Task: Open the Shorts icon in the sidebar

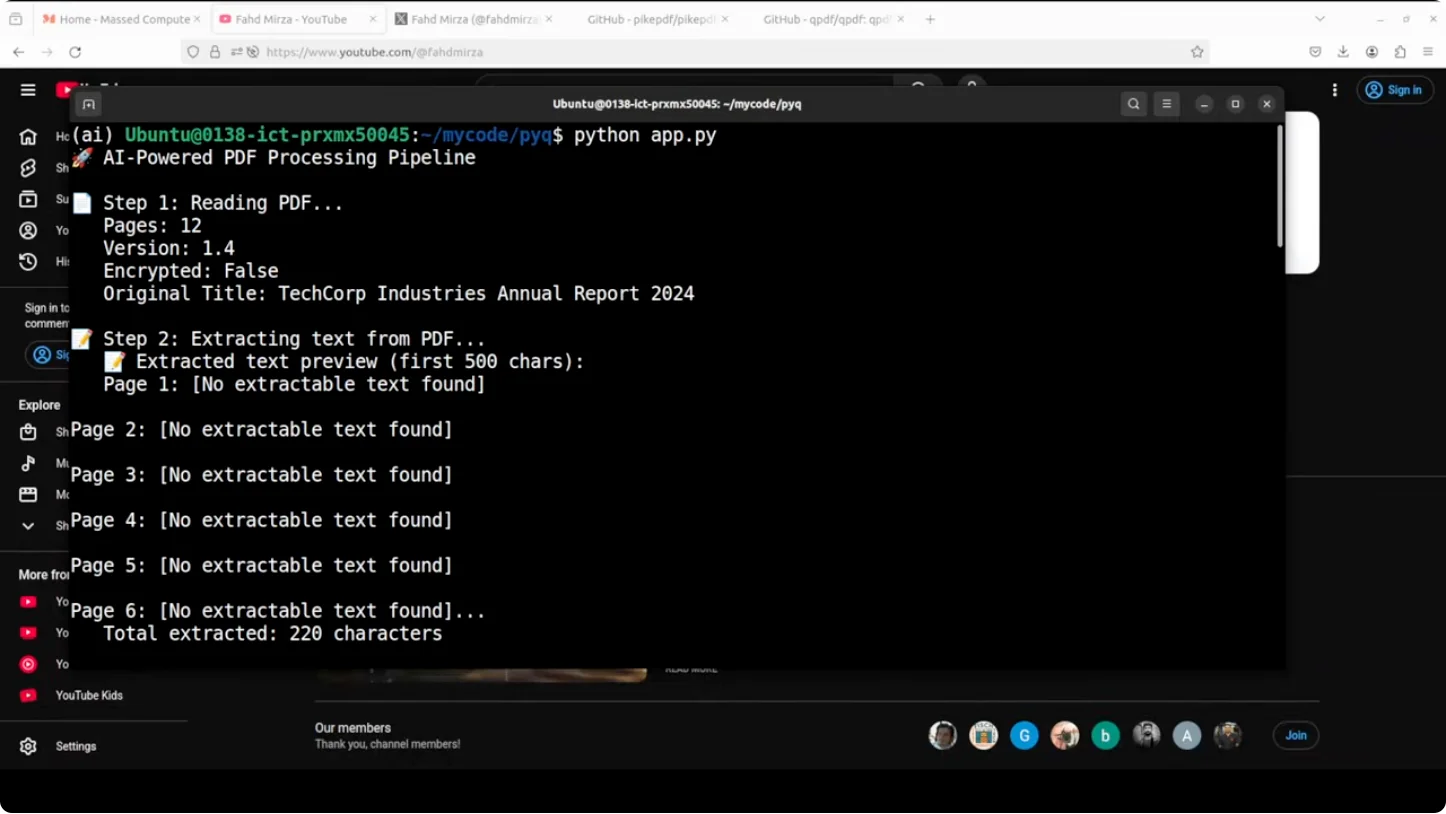Action: [x=28, y=168]
